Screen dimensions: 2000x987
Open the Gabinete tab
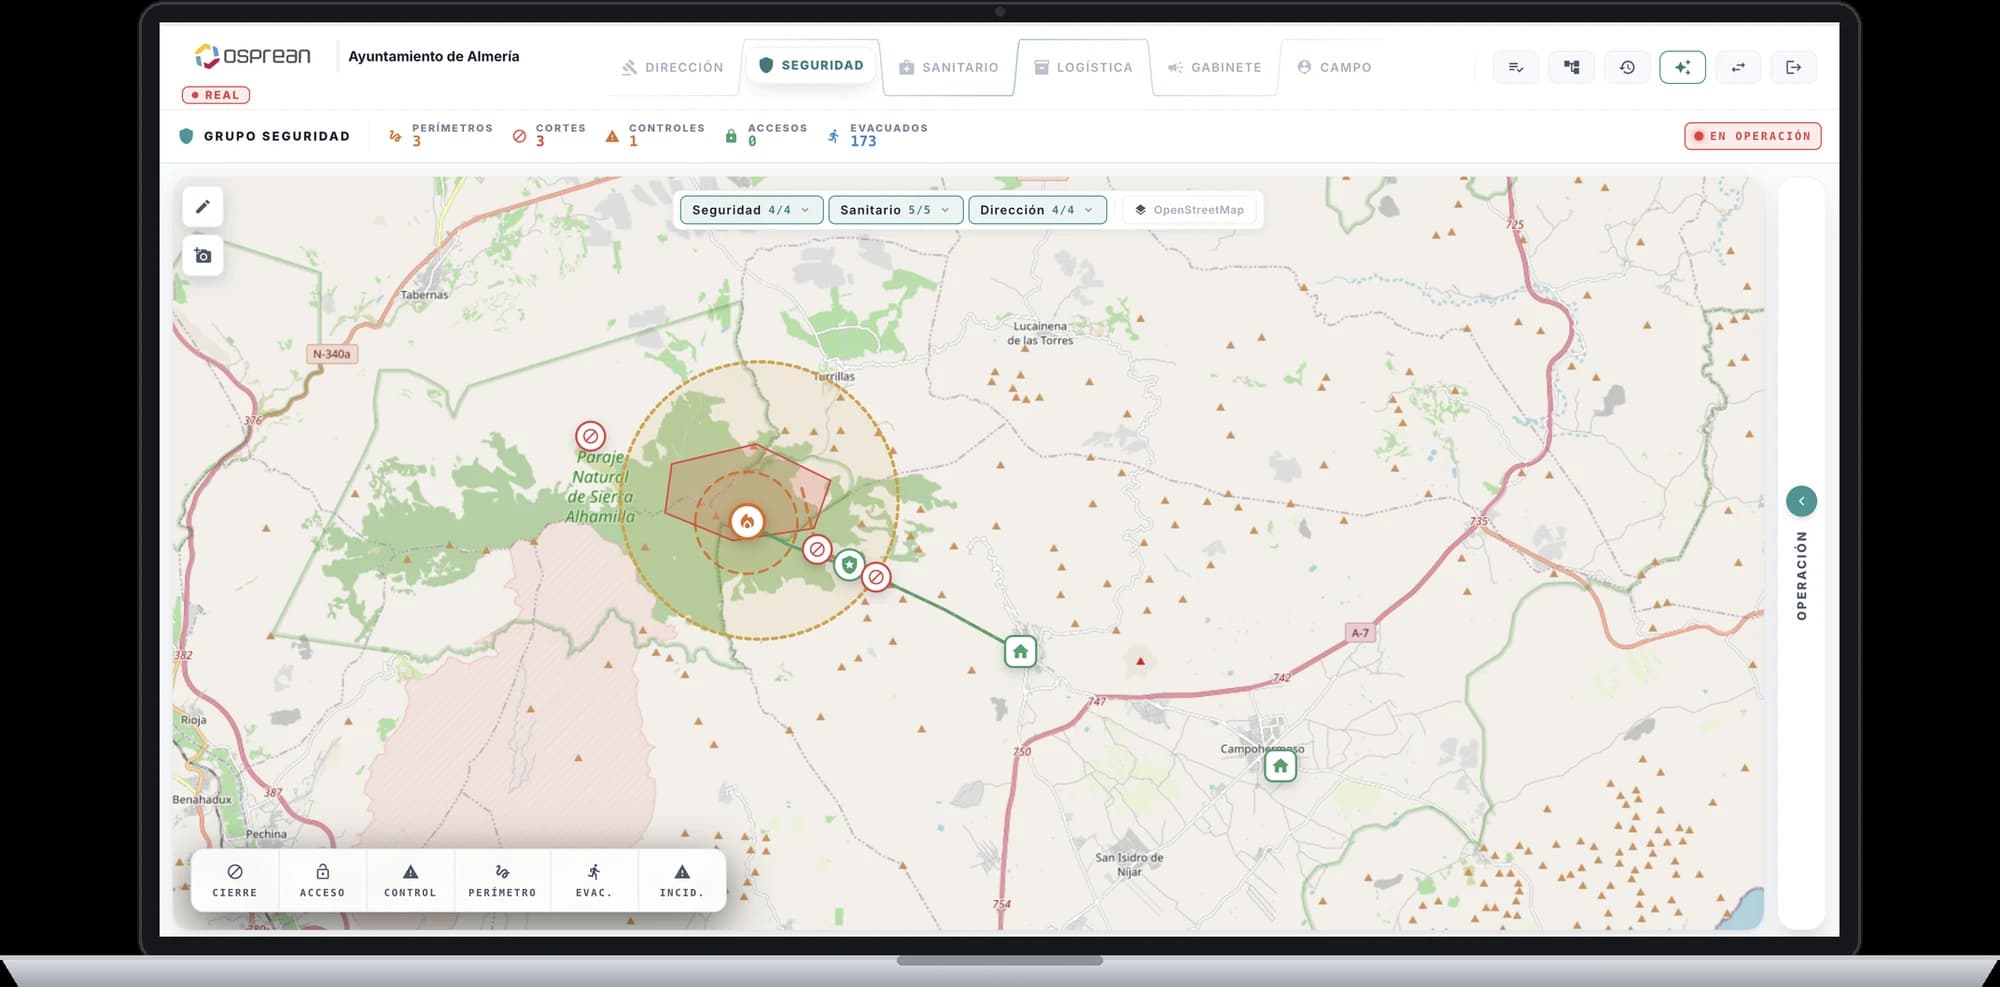pos(1215,67)
